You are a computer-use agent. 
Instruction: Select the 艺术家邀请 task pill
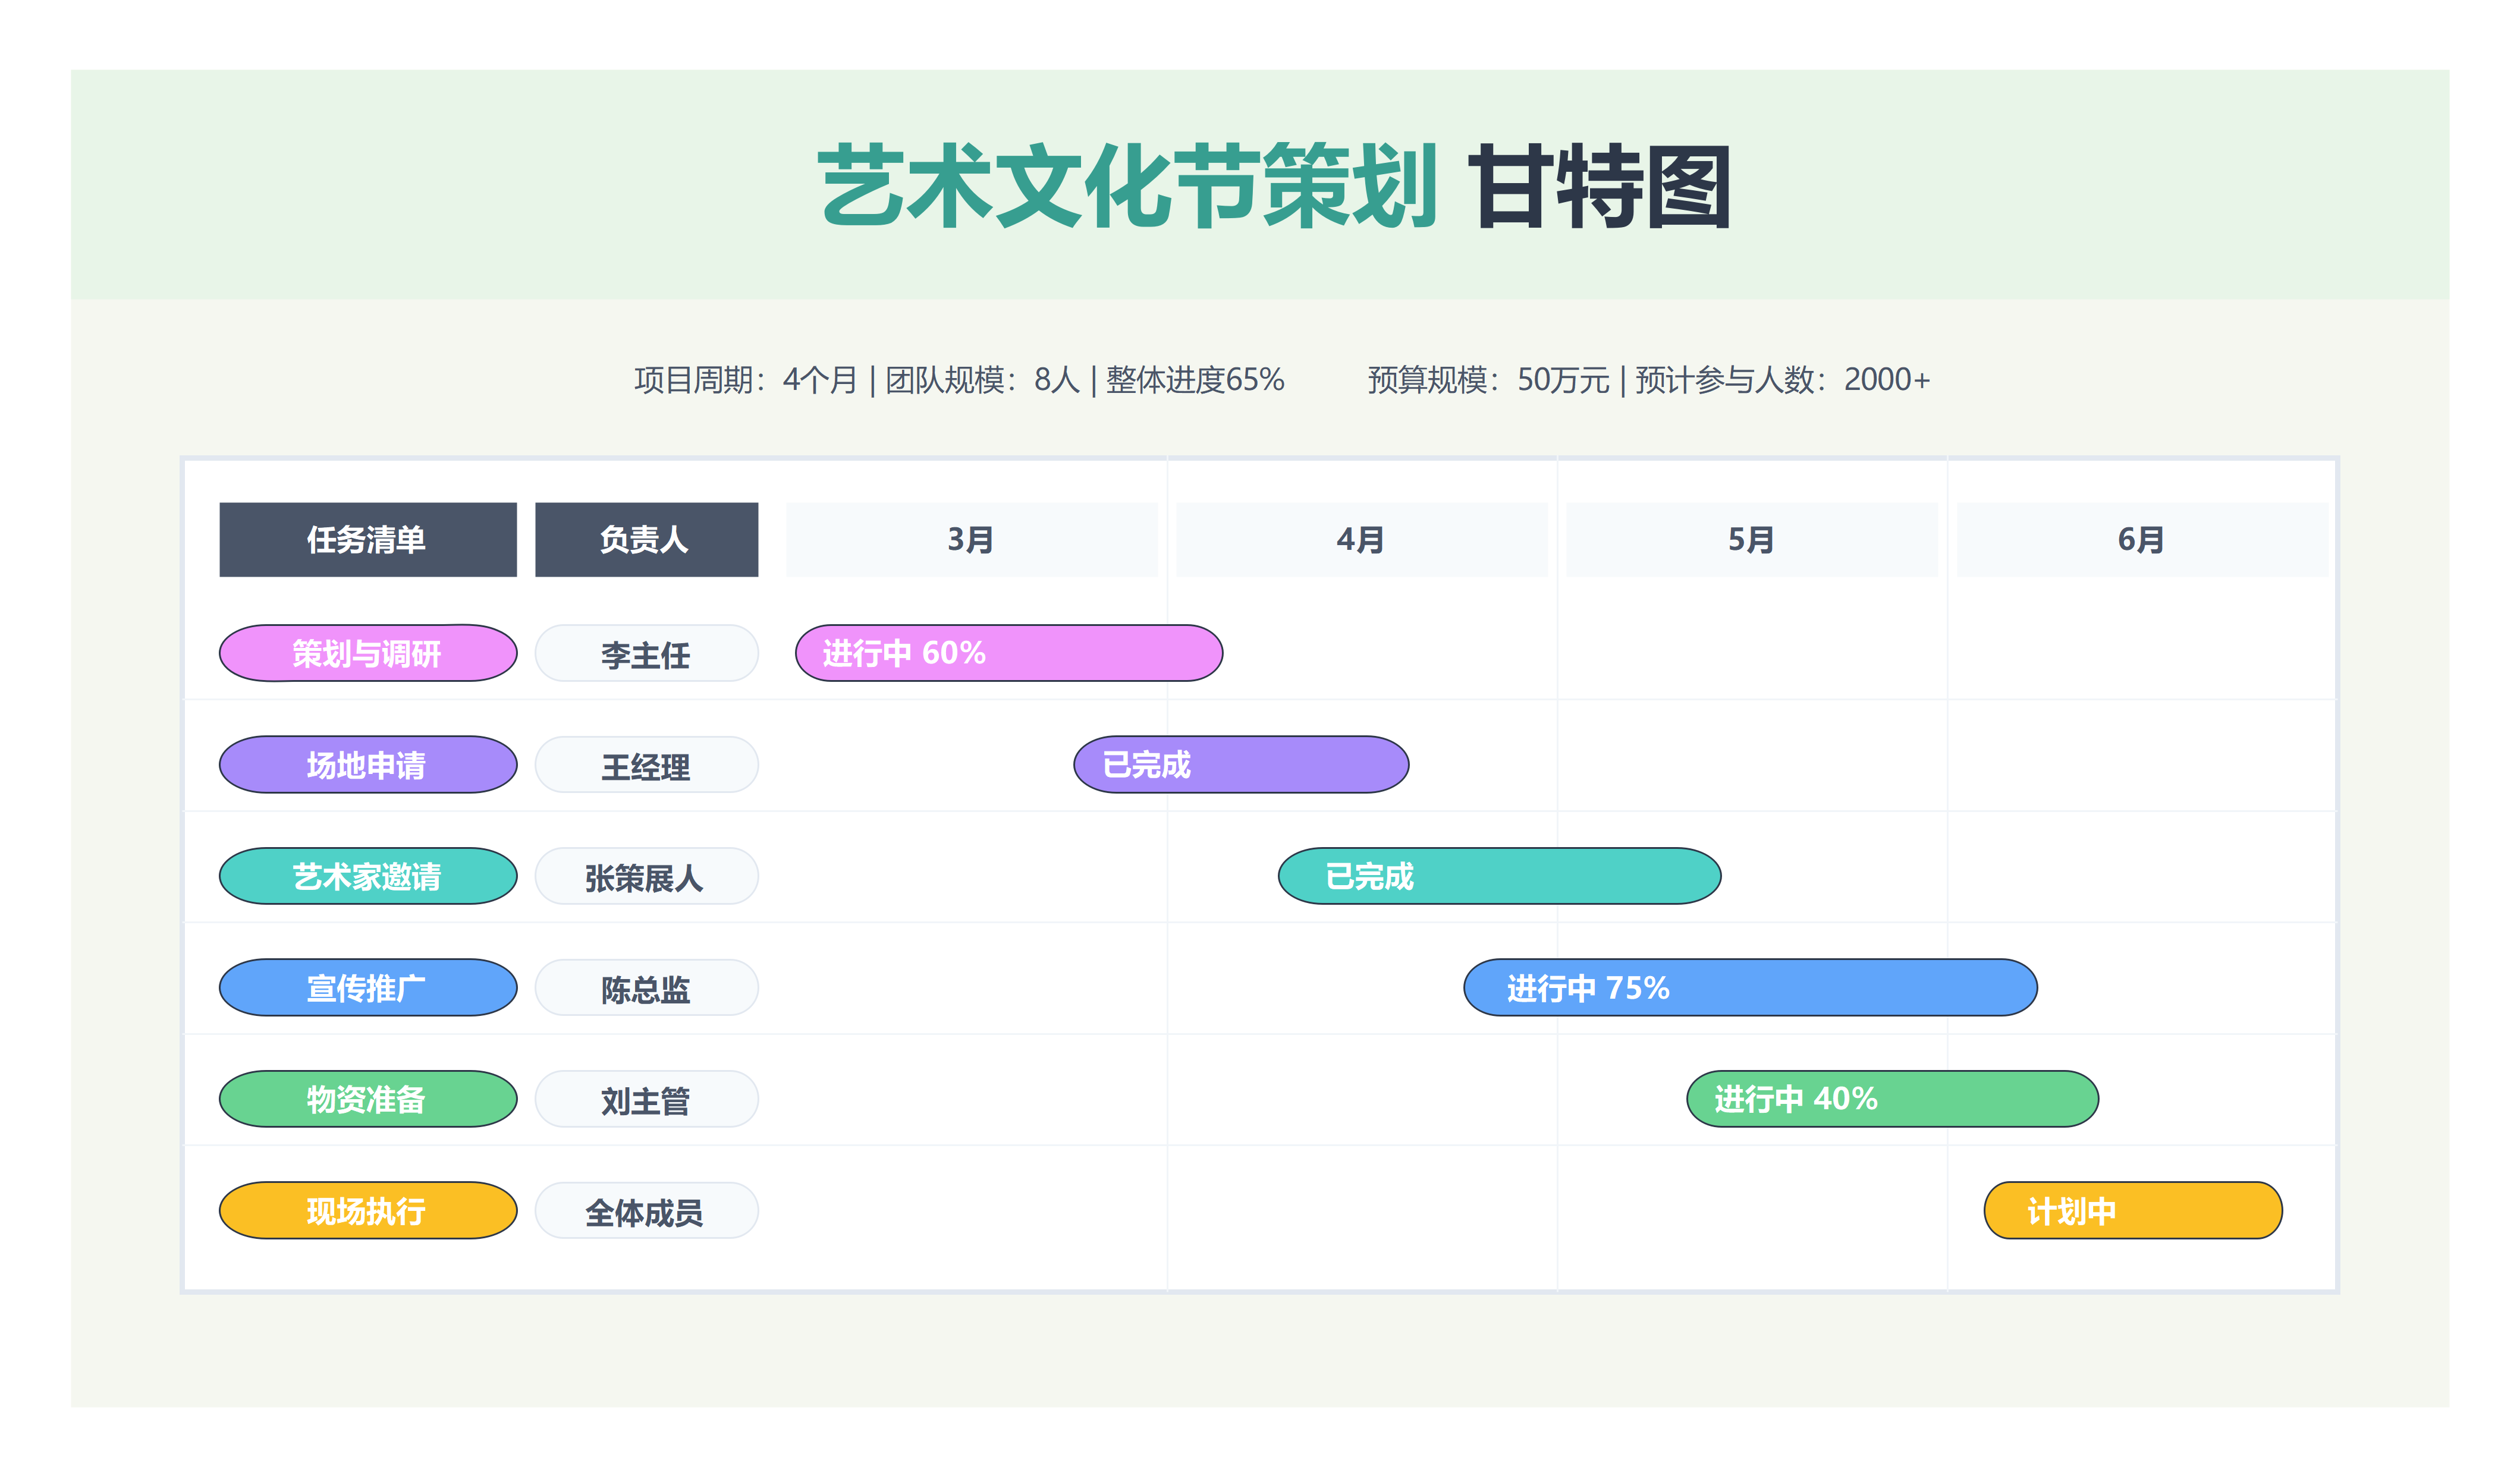(367, 876)
